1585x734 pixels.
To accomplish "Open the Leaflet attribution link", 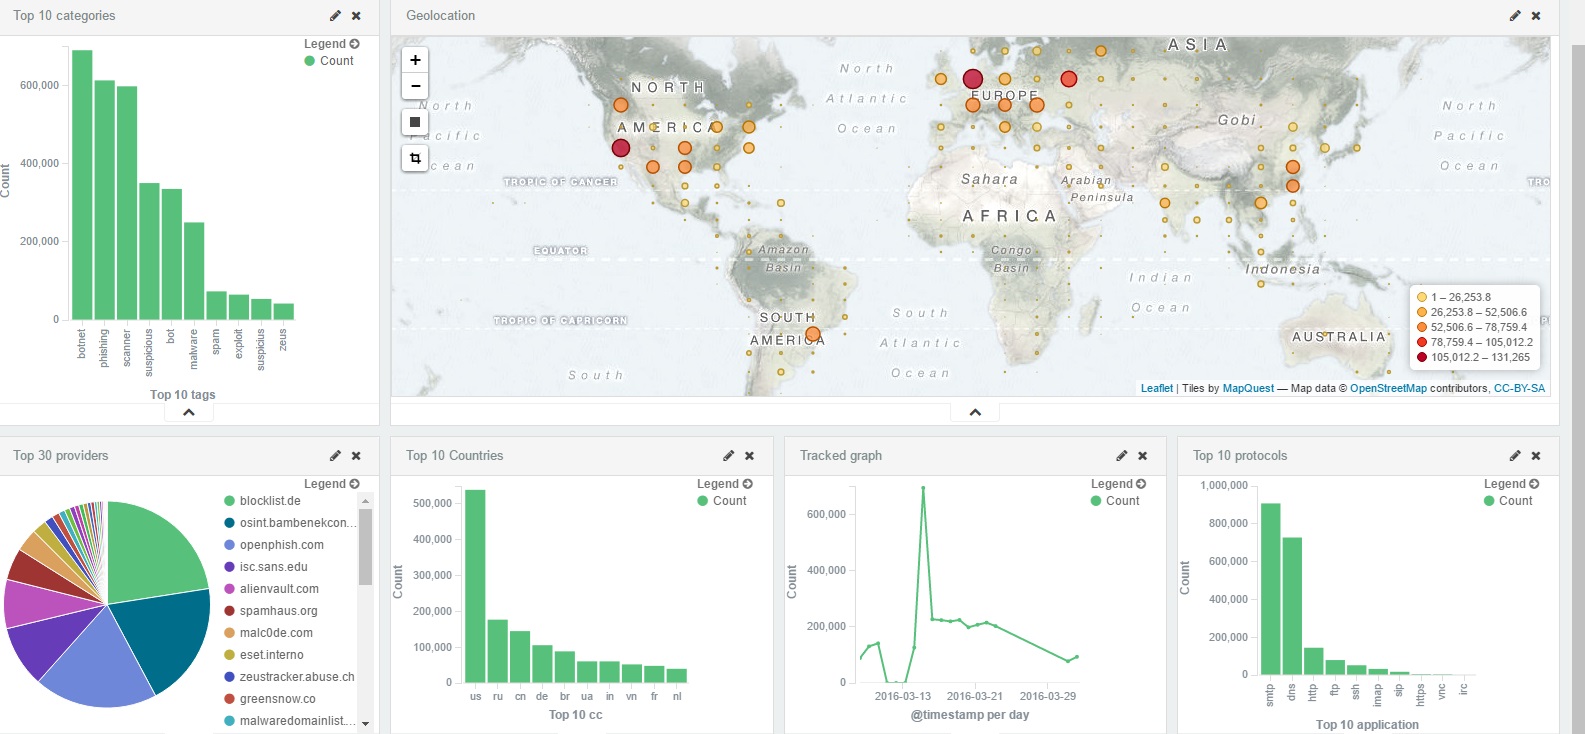I will point(1156,388).
